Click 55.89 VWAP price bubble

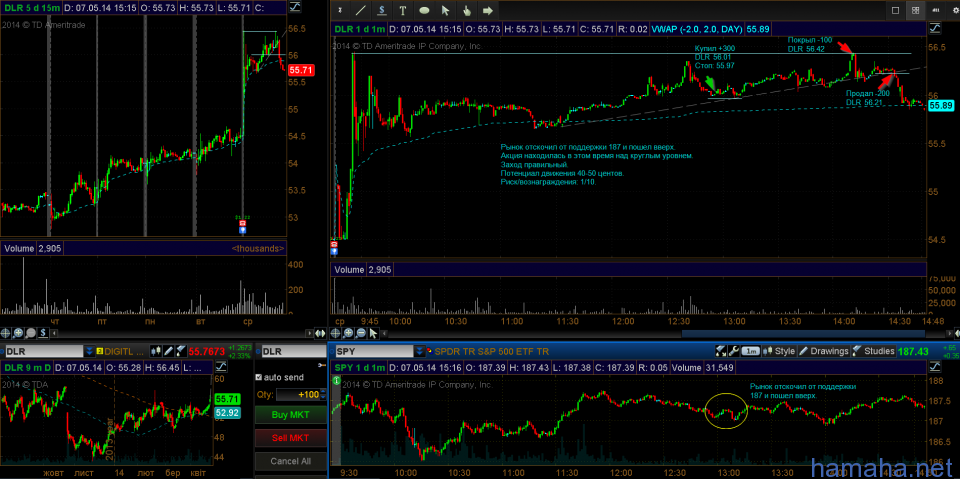click(x=941, y=106)
